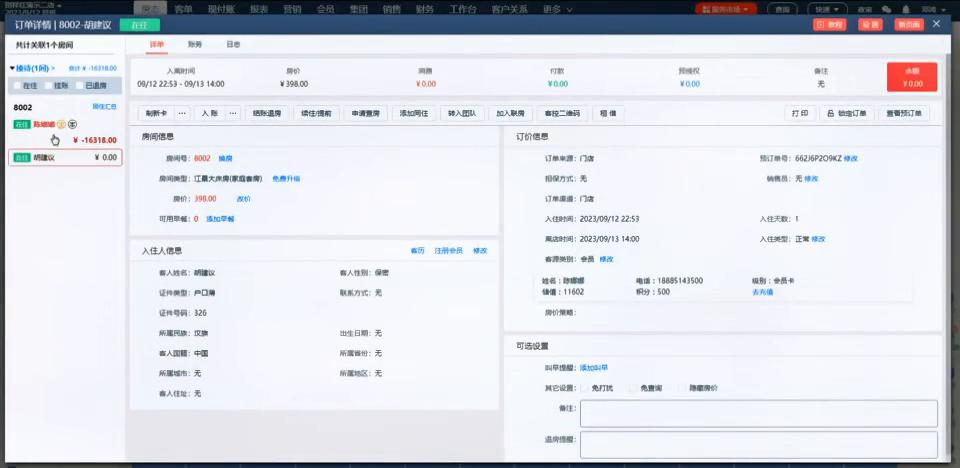
Task: Click into the 备注 remarks text box
Action: (x=759, y=413)
